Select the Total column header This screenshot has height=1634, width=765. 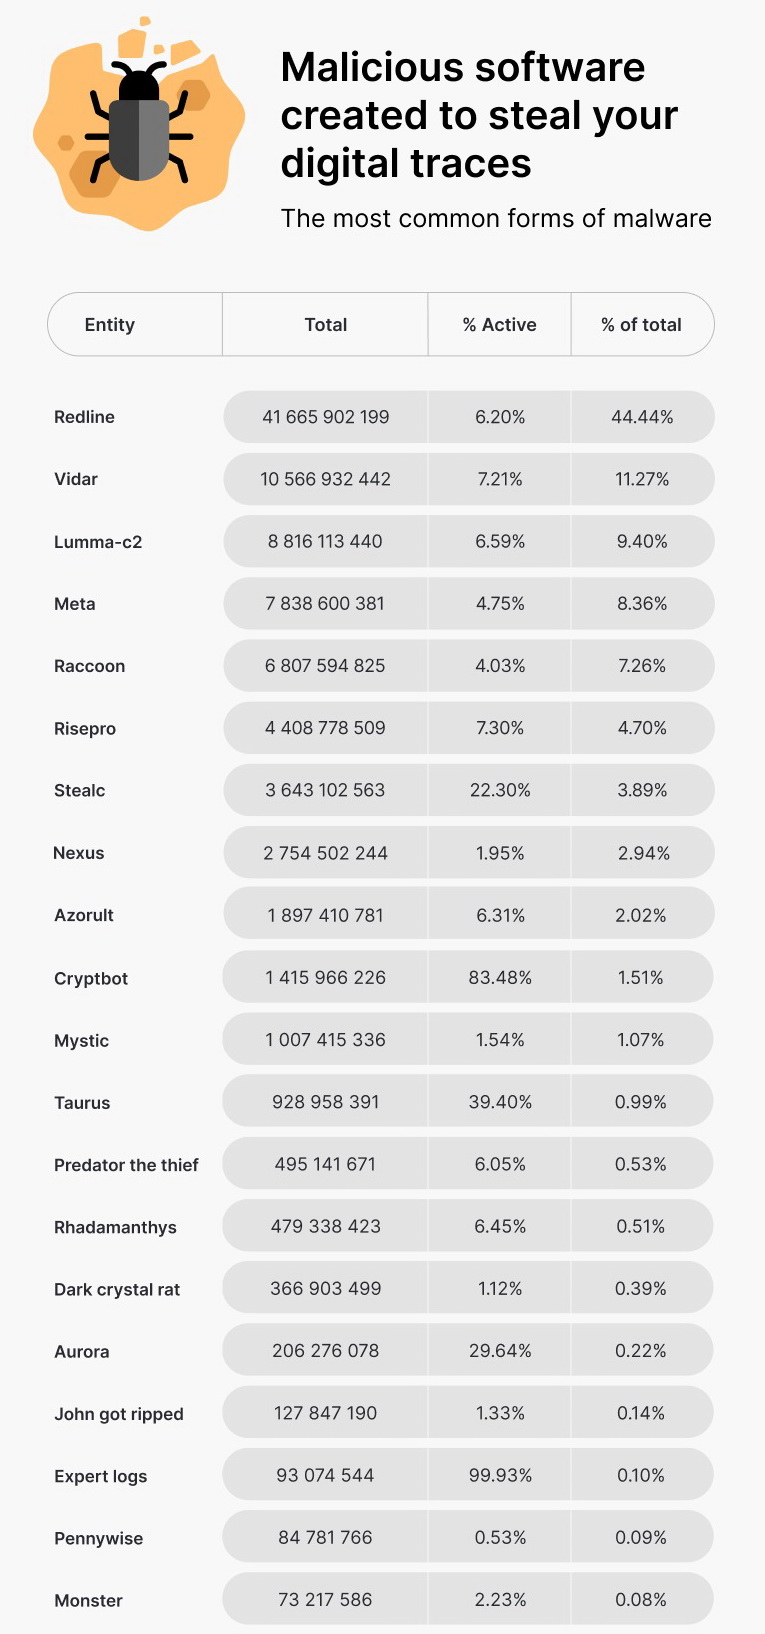click(326, 325)
